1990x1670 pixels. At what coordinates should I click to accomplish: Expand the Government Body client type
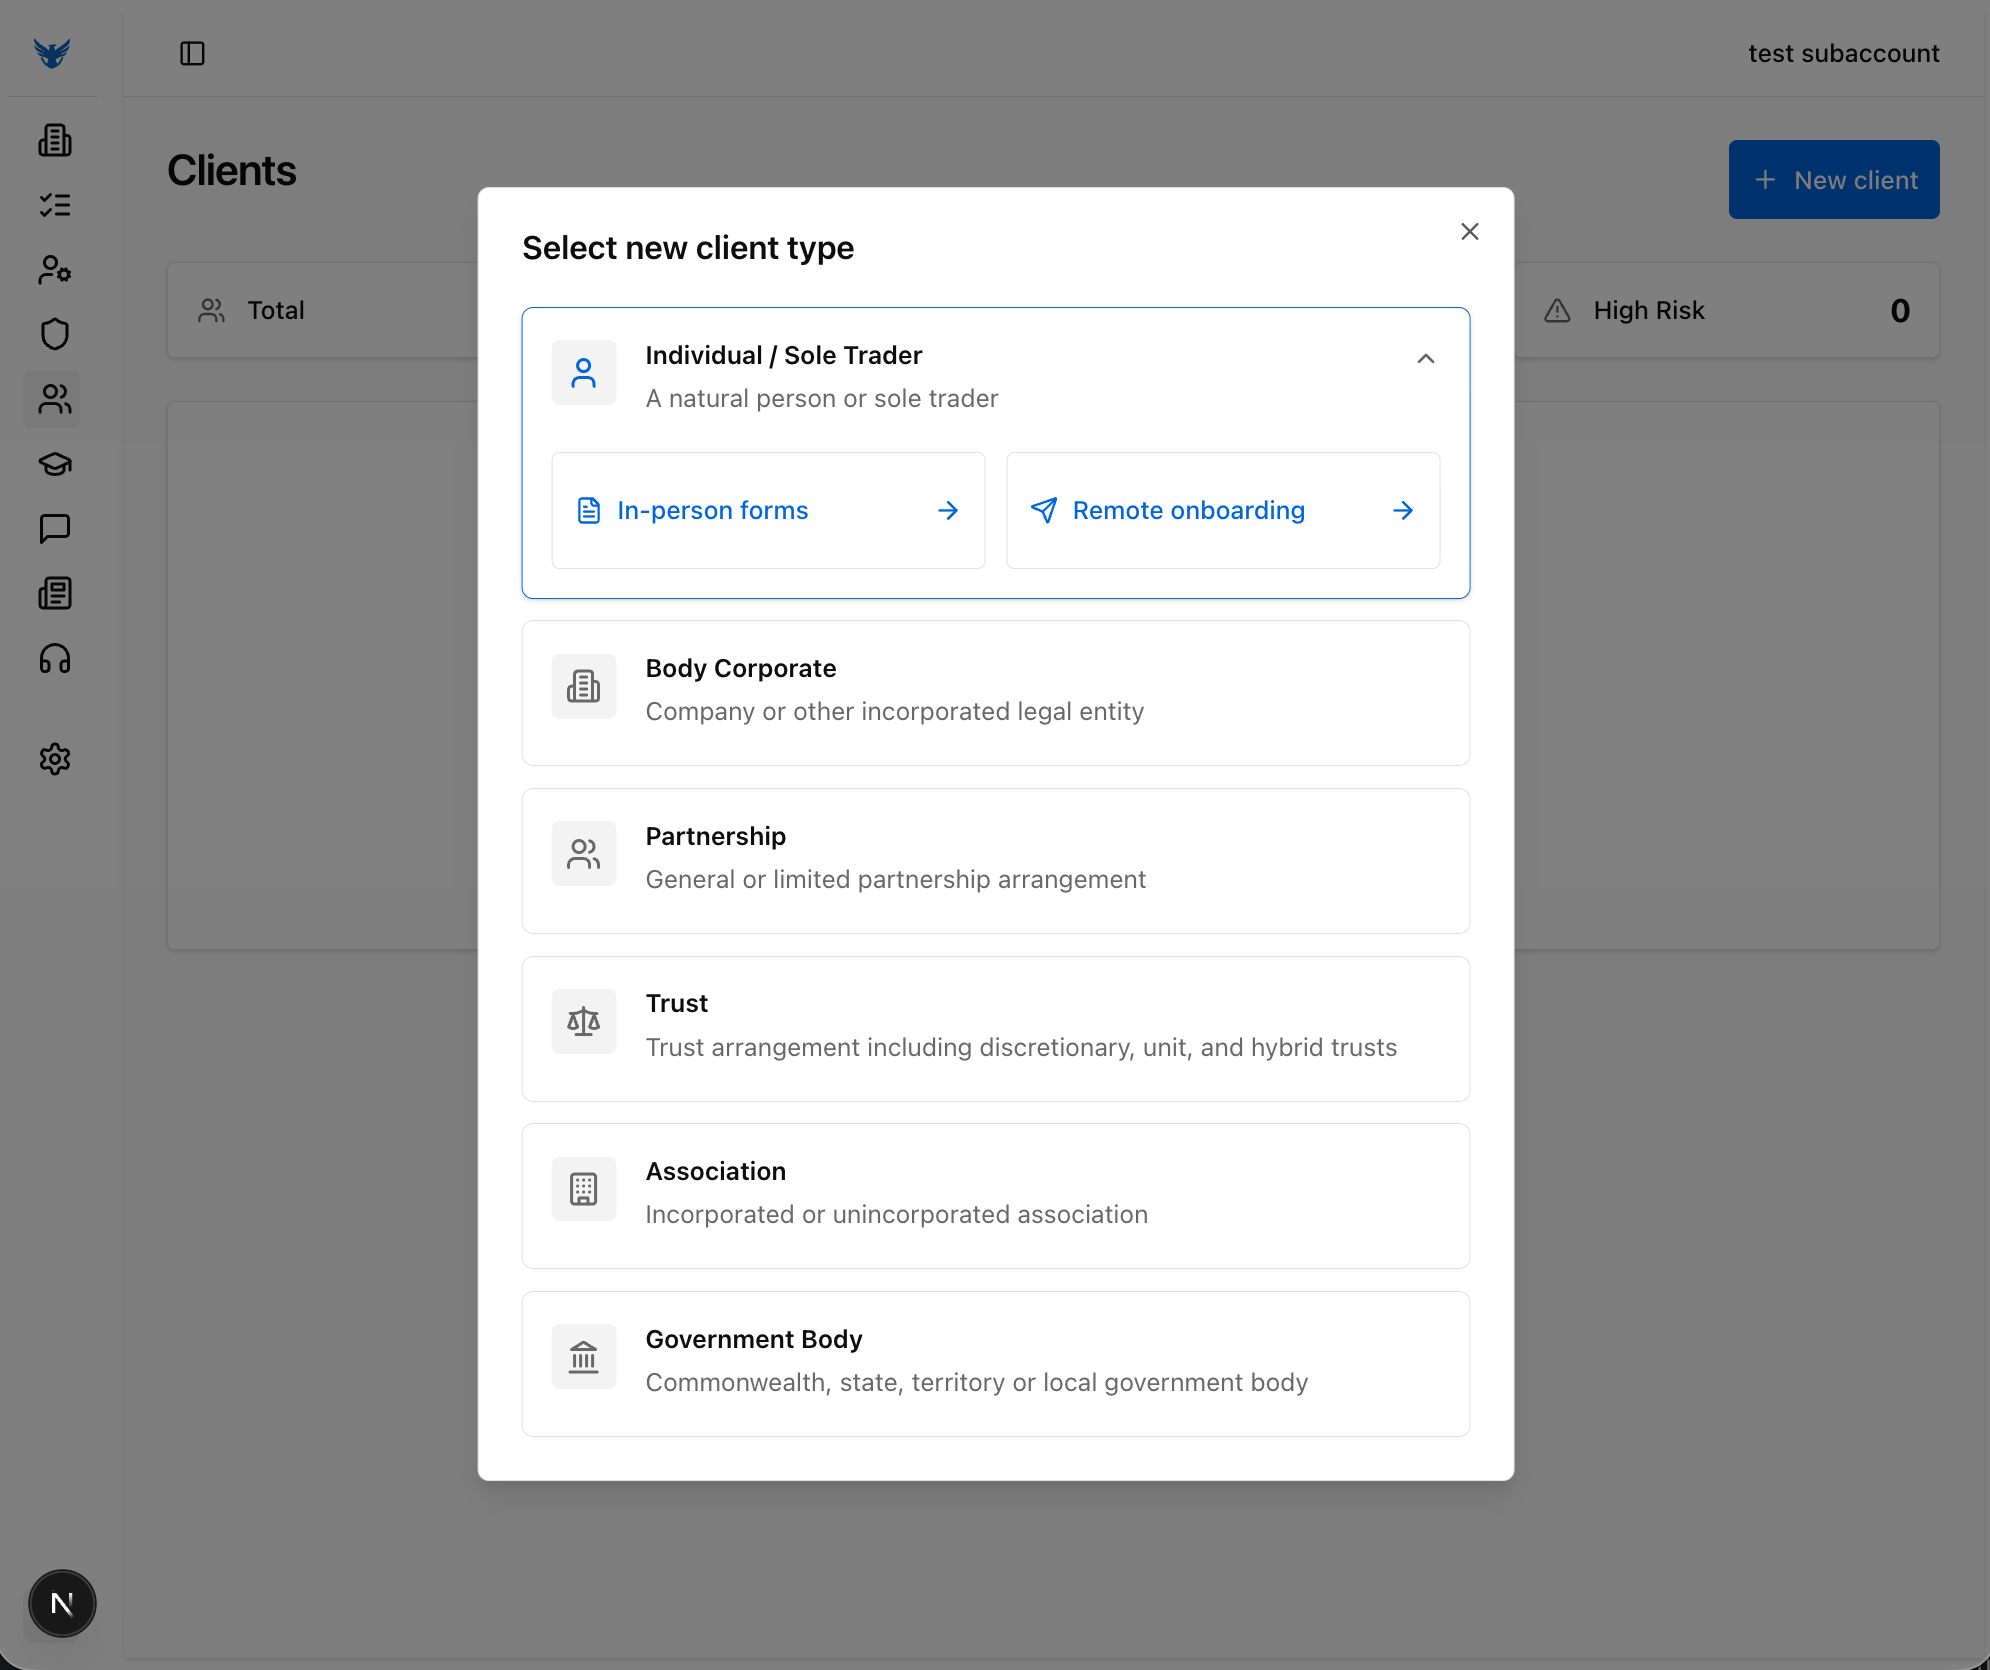(995, 1364)
